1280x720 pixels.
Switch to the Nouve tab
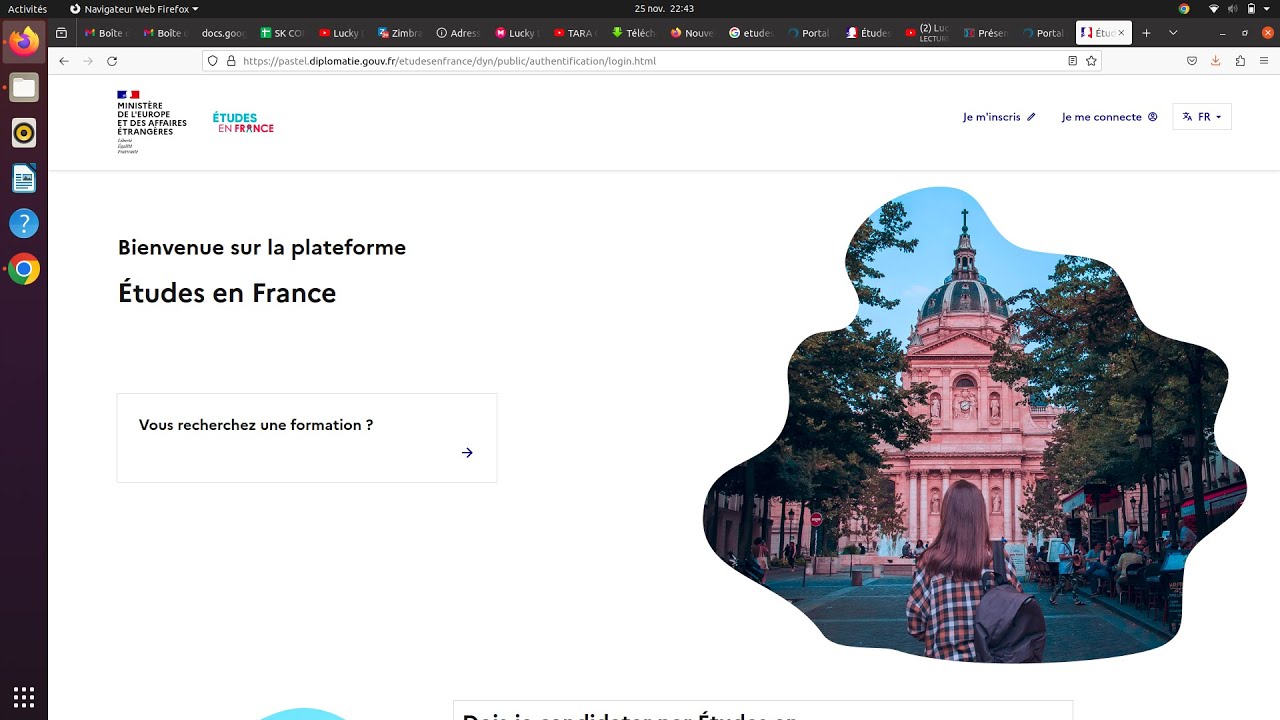tap(692, 33)
